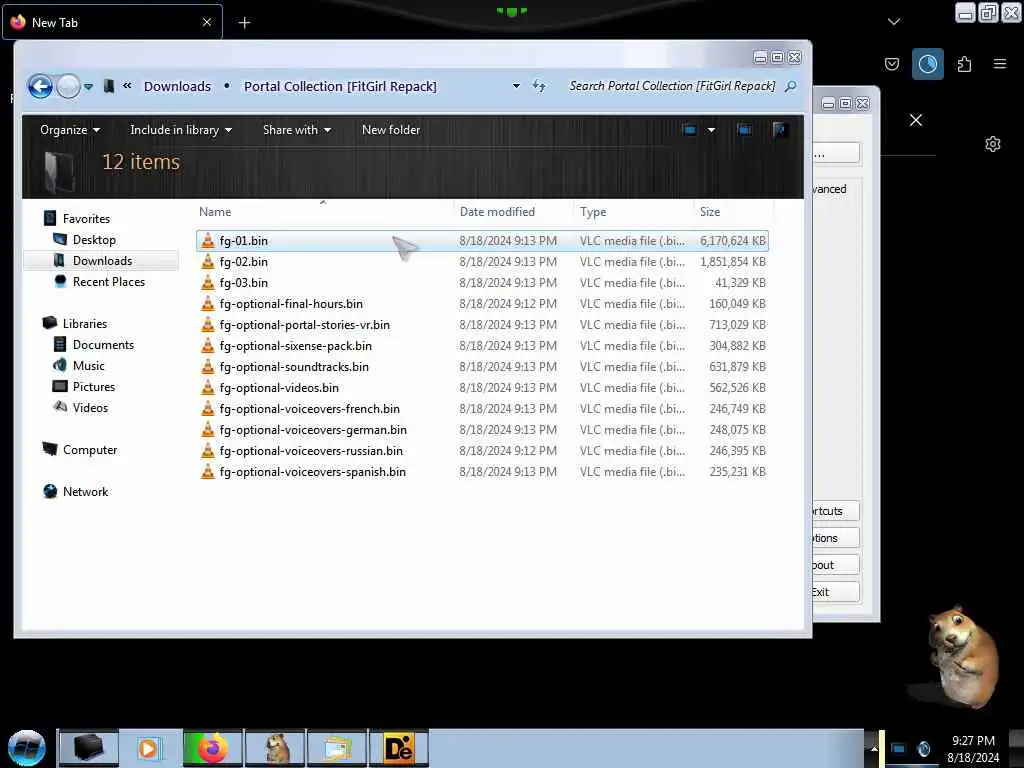Open the Firefox extensions puzzle icon

coord(964,64)
